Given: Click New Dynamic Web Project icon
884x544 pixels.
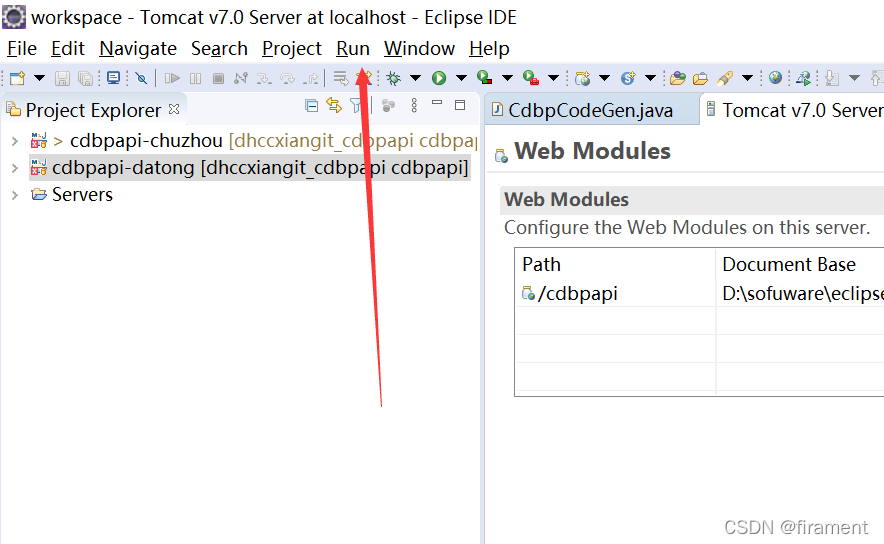Looking at the screenshot, I should pyautogui.click(x=582, y=78).
